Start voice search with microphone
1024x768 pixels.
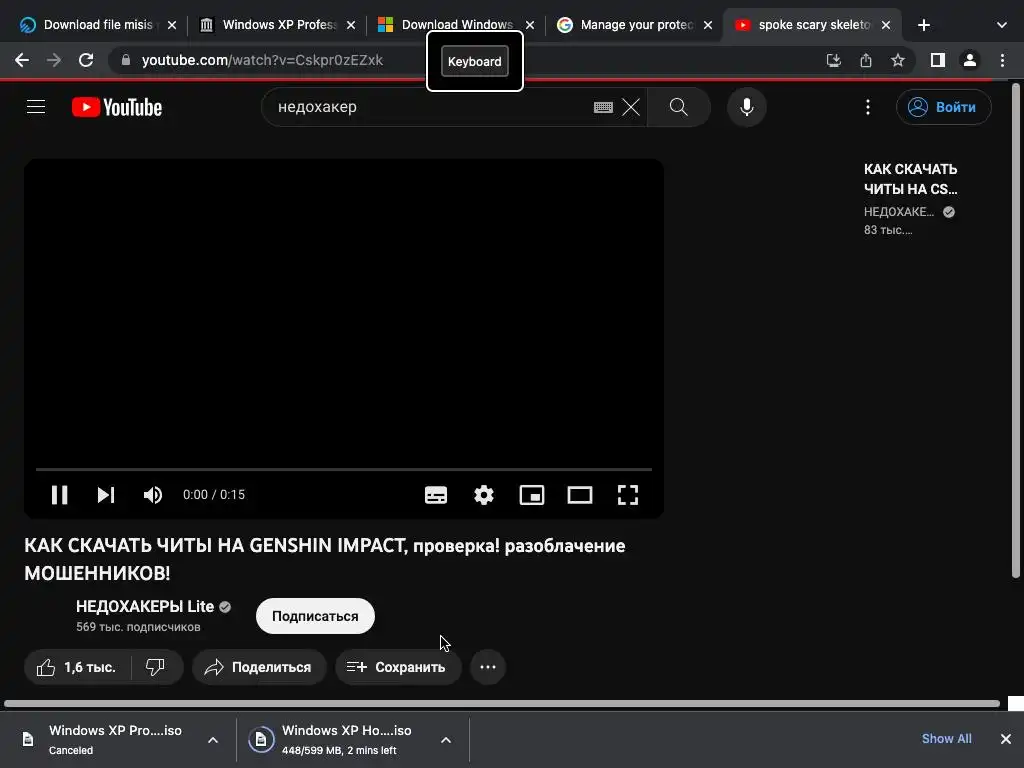746,106
